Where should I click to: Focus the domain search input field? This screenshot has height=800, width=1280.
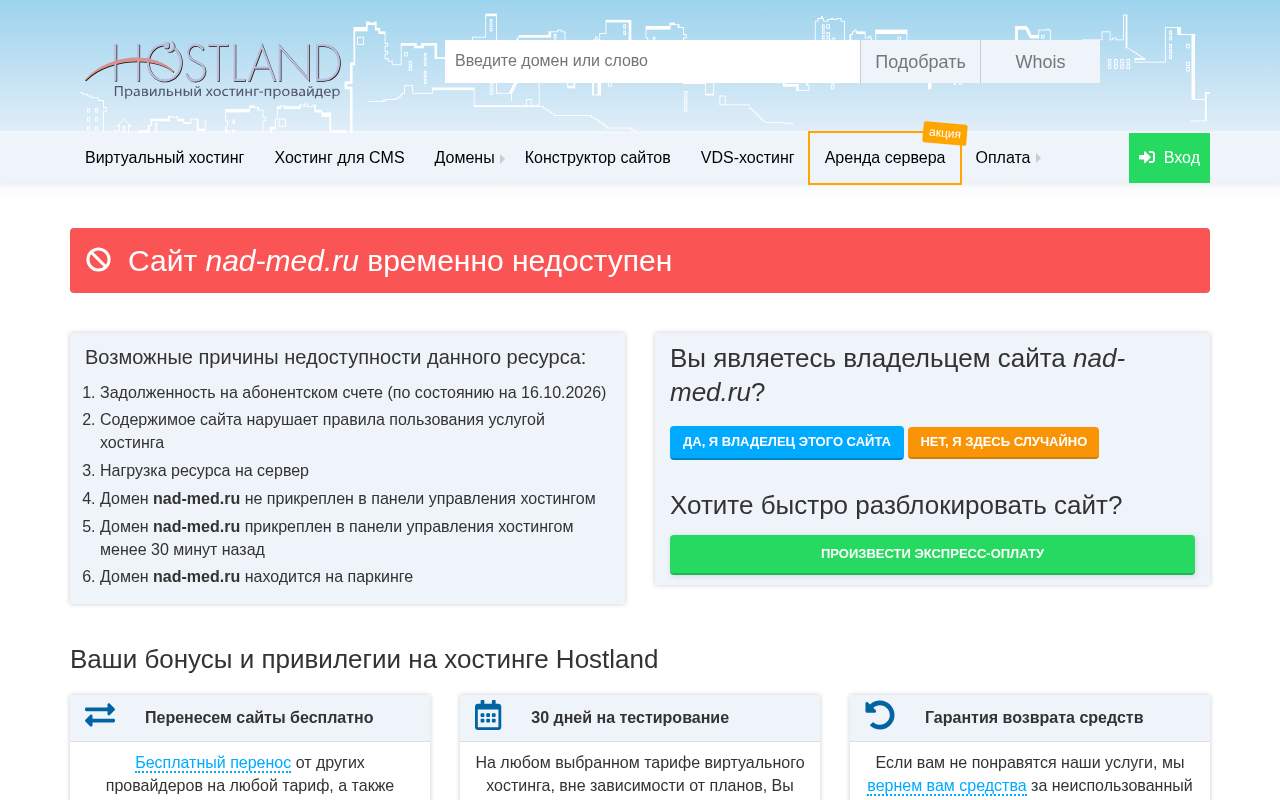coord(652,62)
